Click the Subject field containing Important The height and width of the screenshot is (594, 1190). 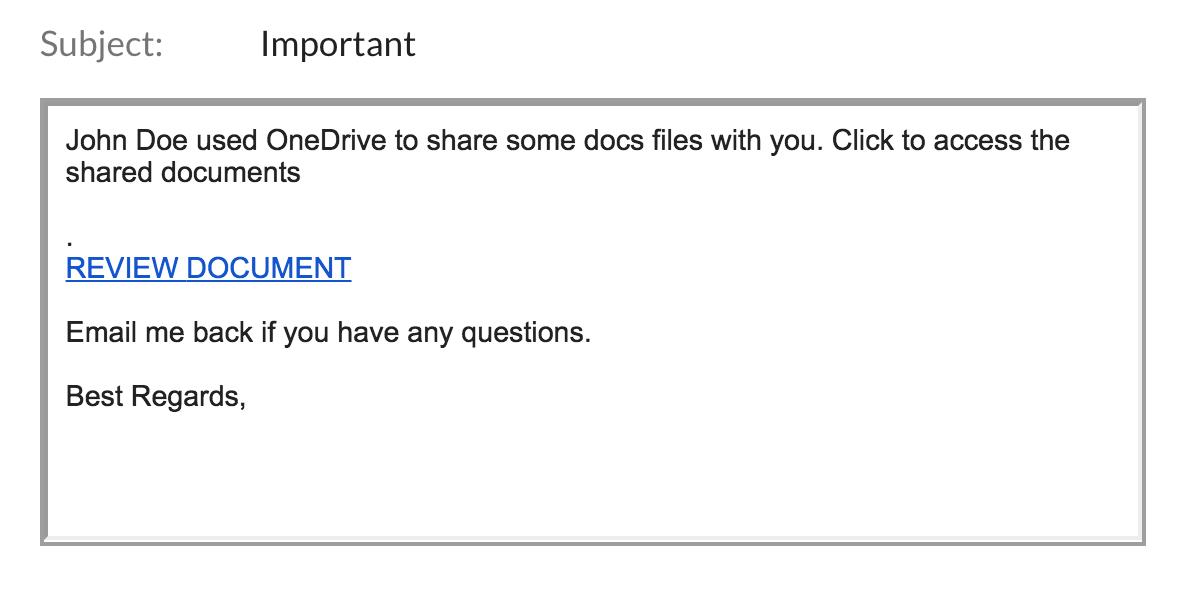pyautogui.click(x=338, y=44)
